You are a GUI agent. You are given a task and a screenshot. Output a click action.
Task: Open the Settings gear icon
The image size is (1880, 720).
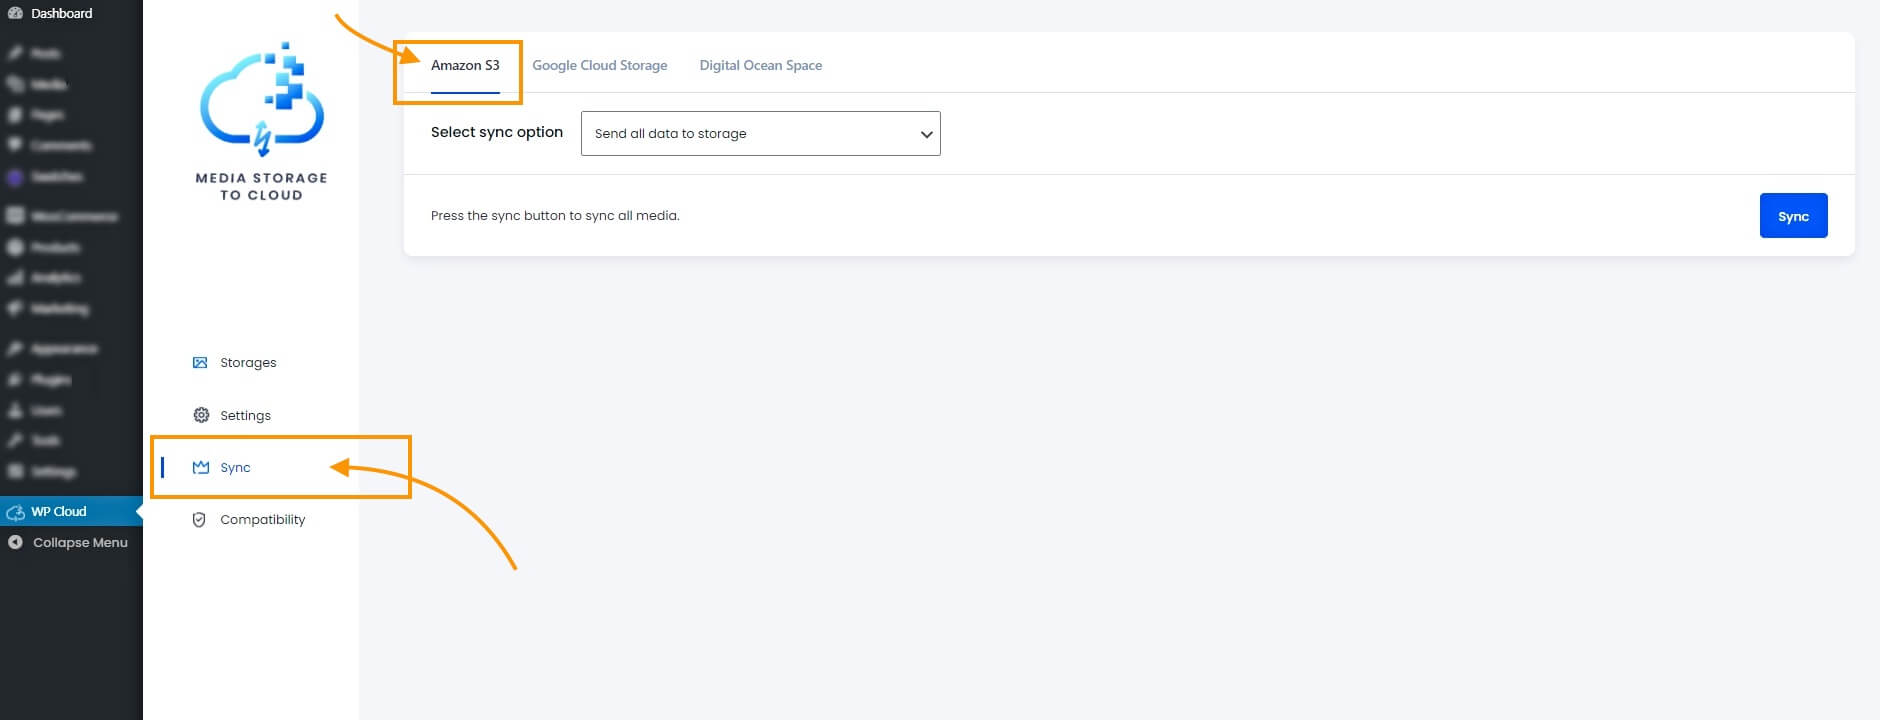201,415
